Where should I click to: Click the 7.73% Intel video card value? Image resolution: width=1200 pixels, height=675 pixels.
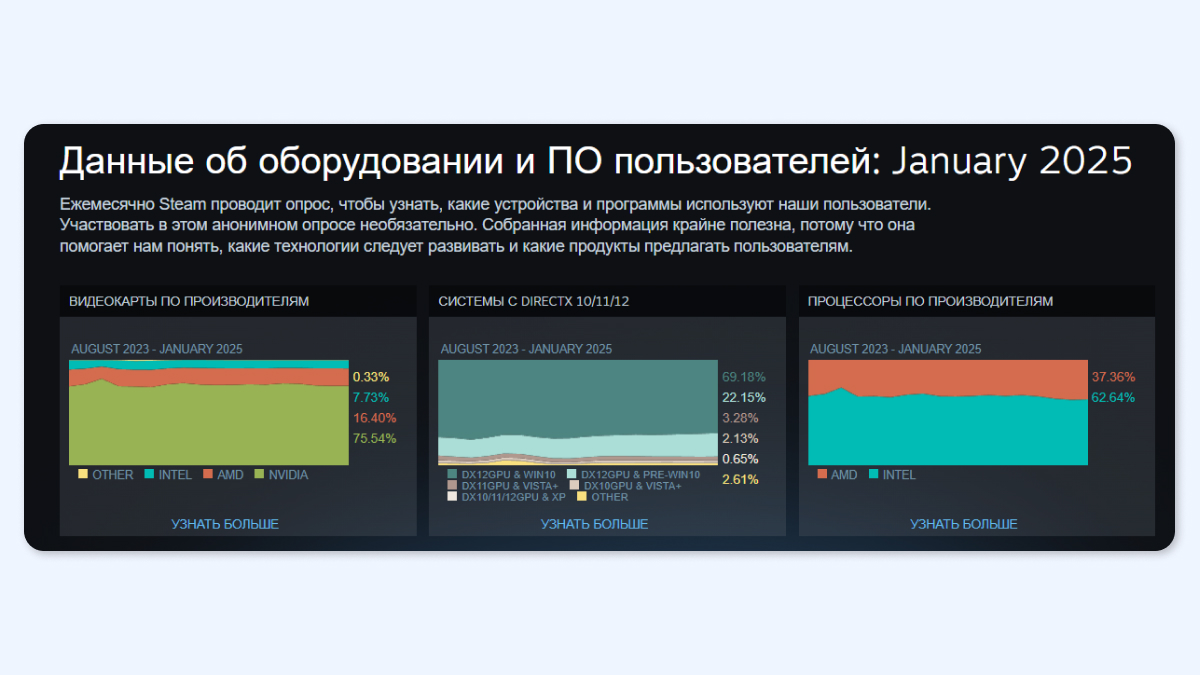[371, 397]
